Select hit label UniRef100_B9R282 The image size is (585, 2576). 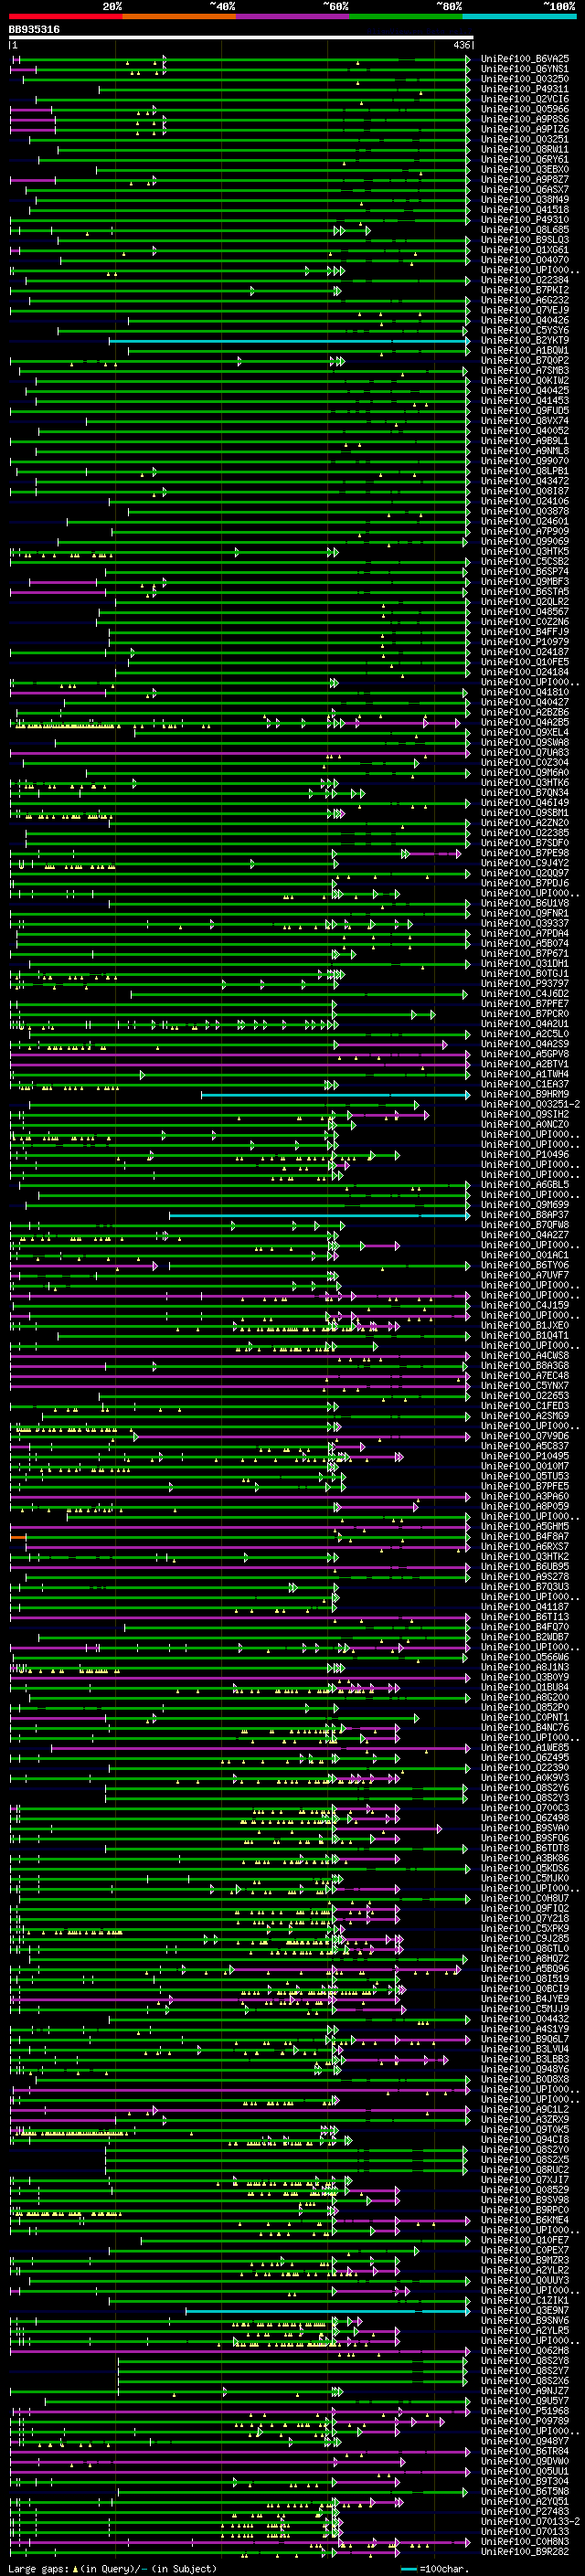coord(525,2552)
